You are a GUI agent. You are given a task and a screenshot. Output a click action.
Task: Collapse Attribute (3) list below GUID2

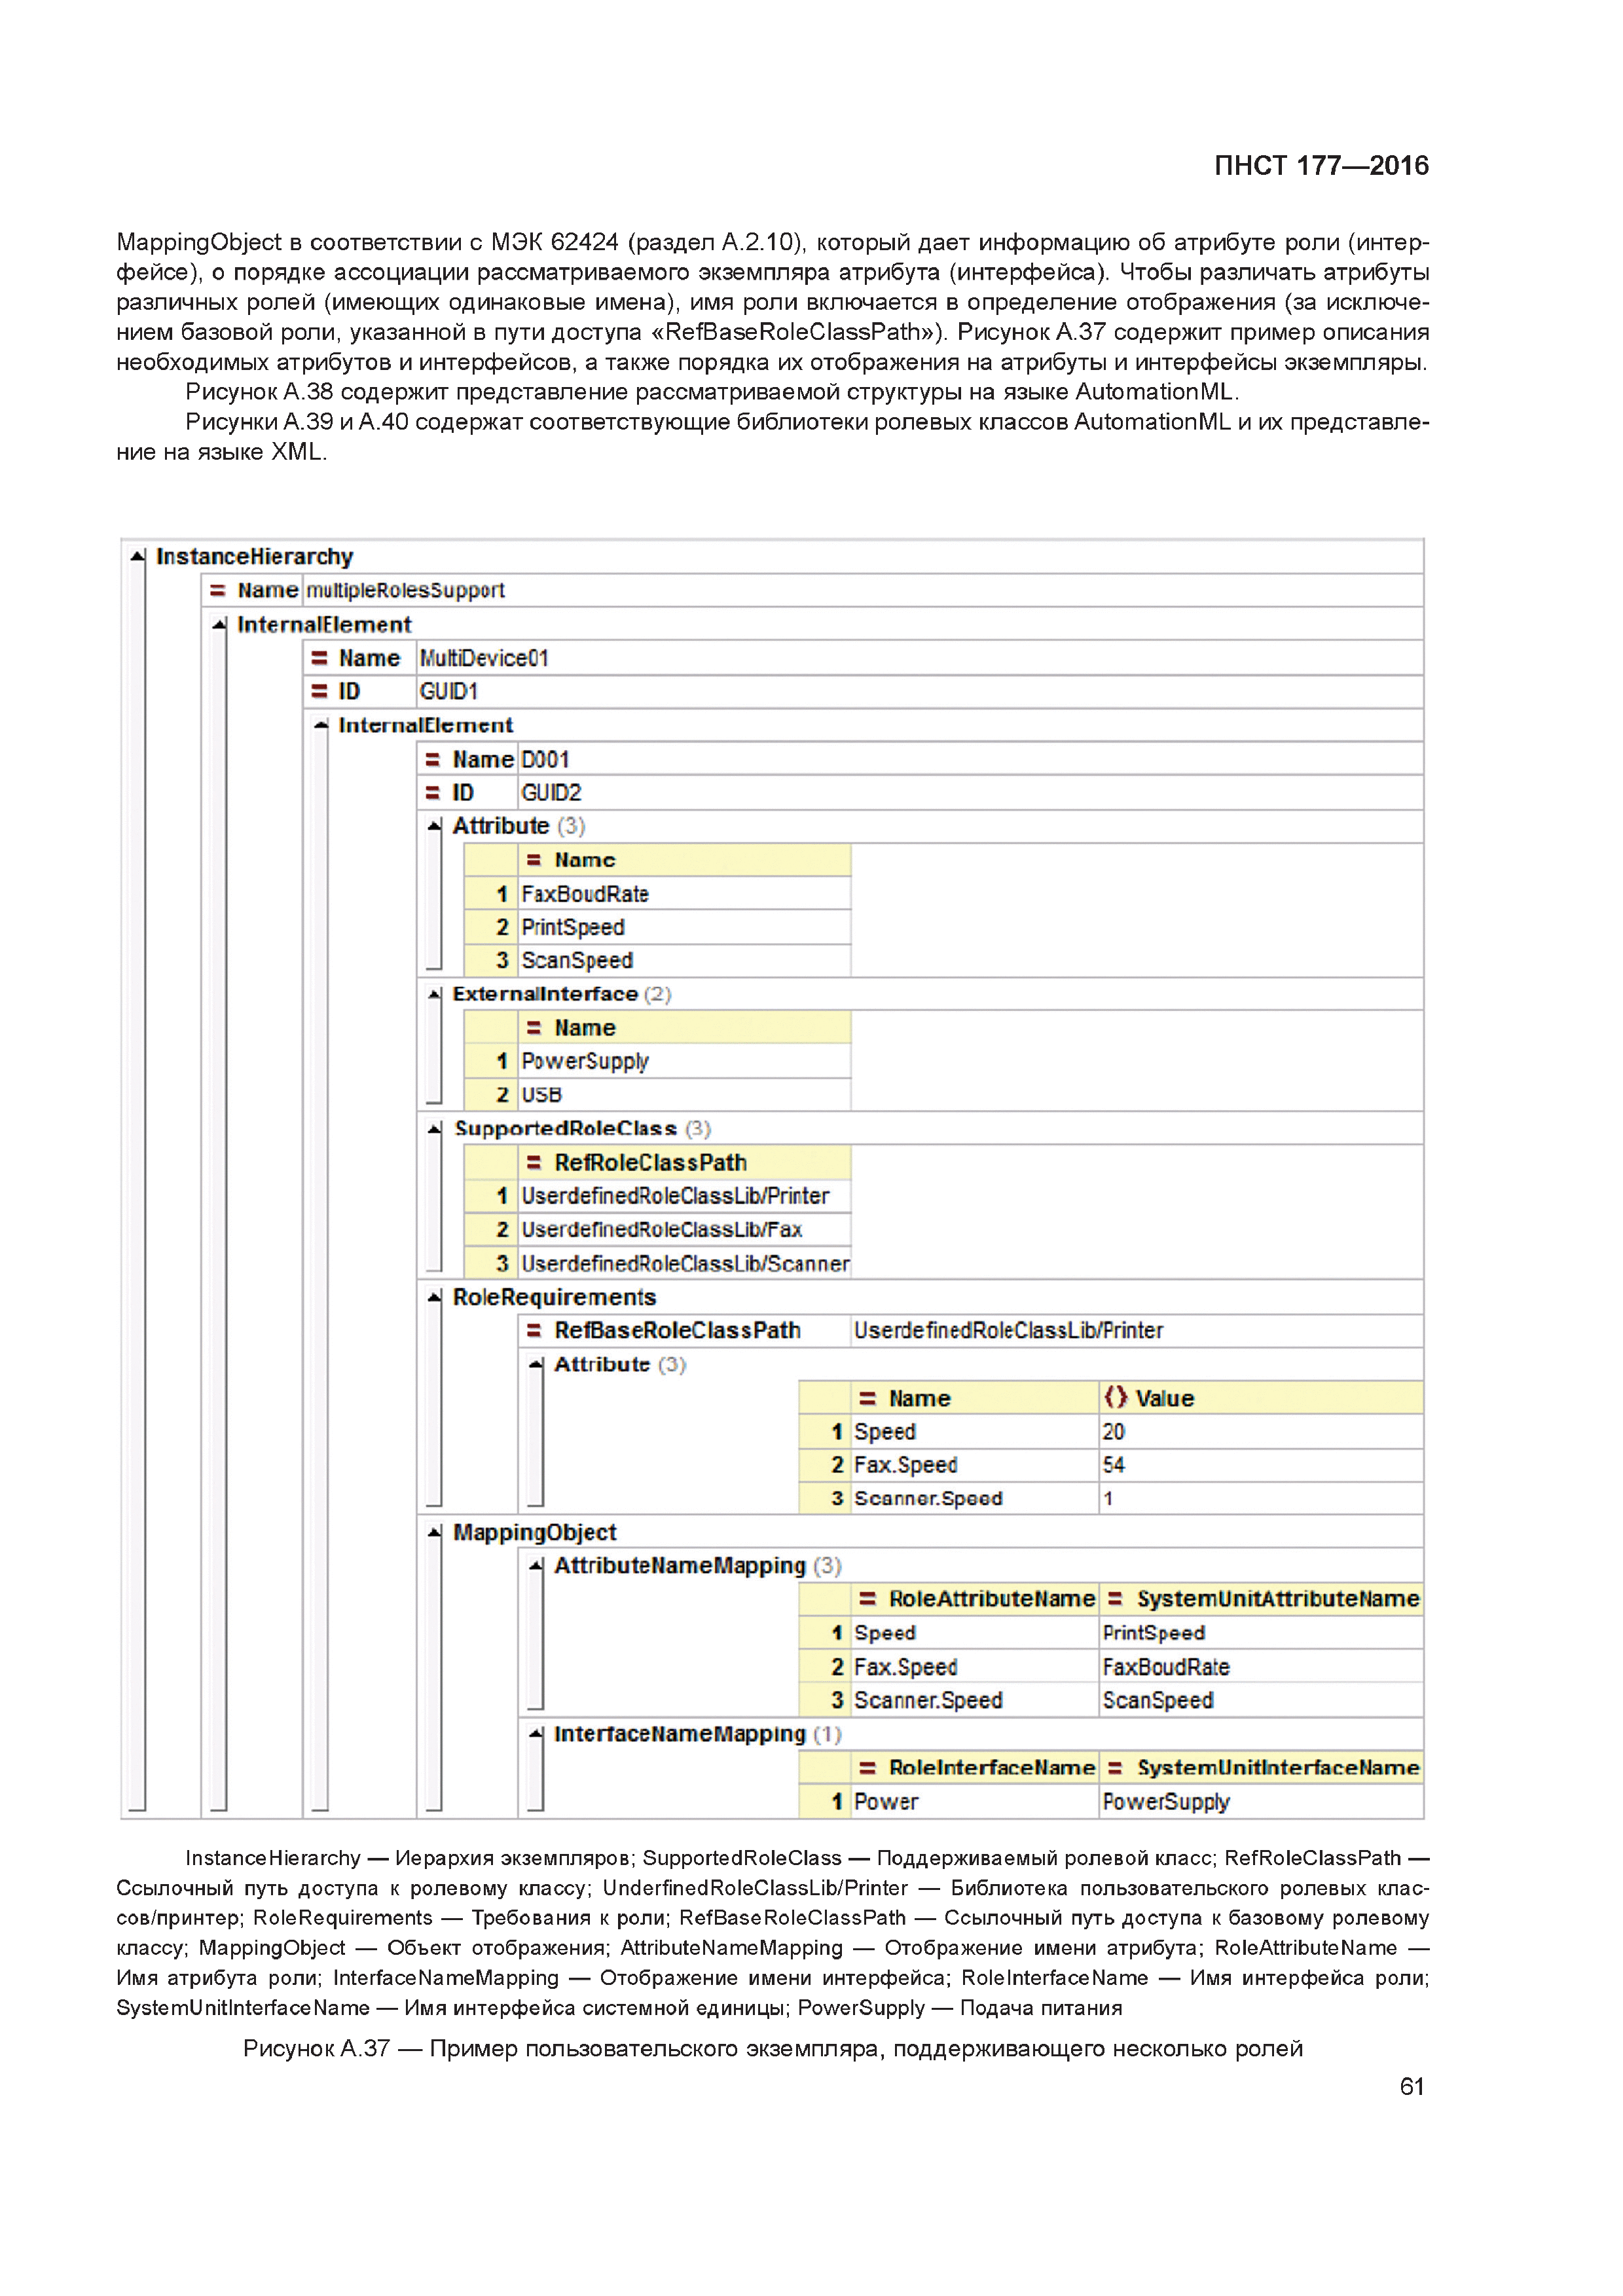[434, 826]
